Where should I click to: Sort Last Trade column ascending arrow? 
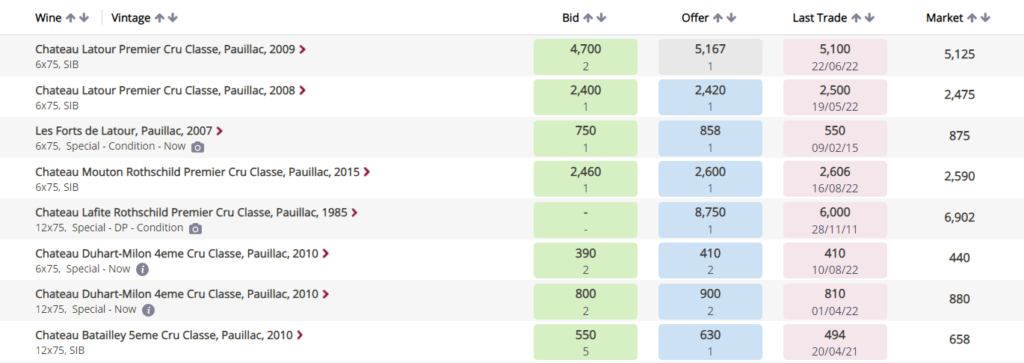coord(856,18)
